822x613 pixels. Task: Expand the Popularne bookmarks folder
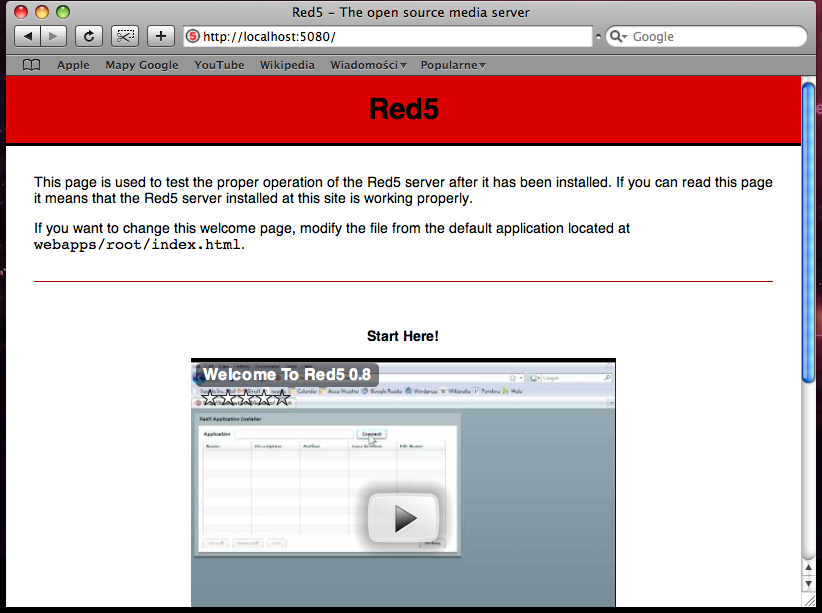pos(453,65)
